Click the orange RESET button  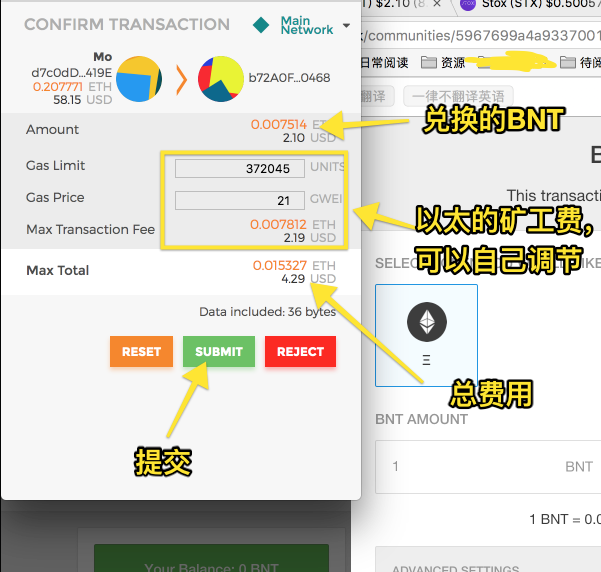coord(141,352)
